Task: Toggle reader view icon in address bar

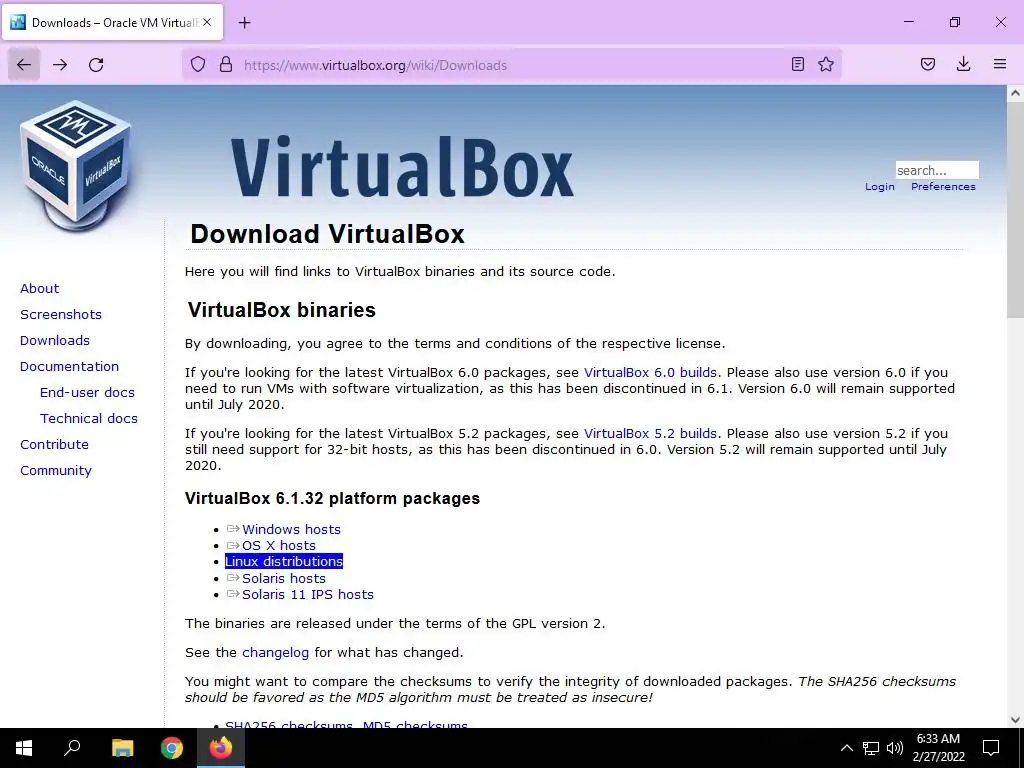Action: (797, 64)
